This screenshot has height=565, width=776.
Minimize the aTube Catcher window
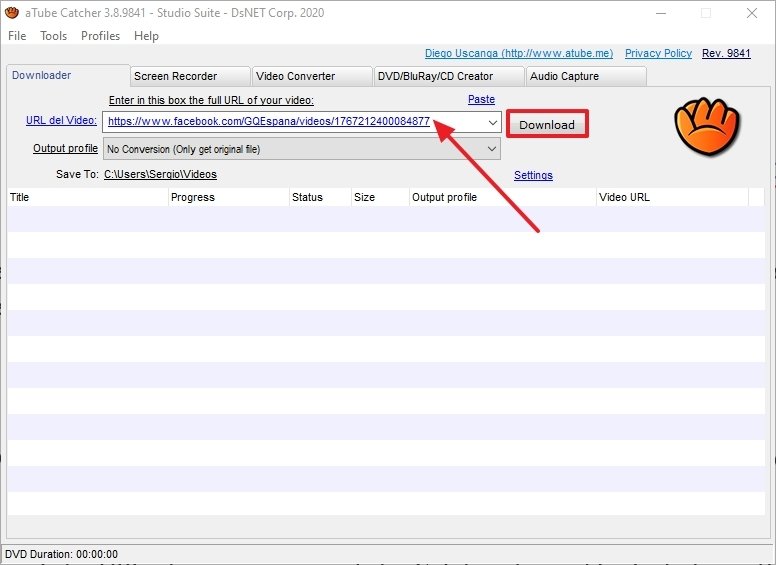[x=661, y=13]
